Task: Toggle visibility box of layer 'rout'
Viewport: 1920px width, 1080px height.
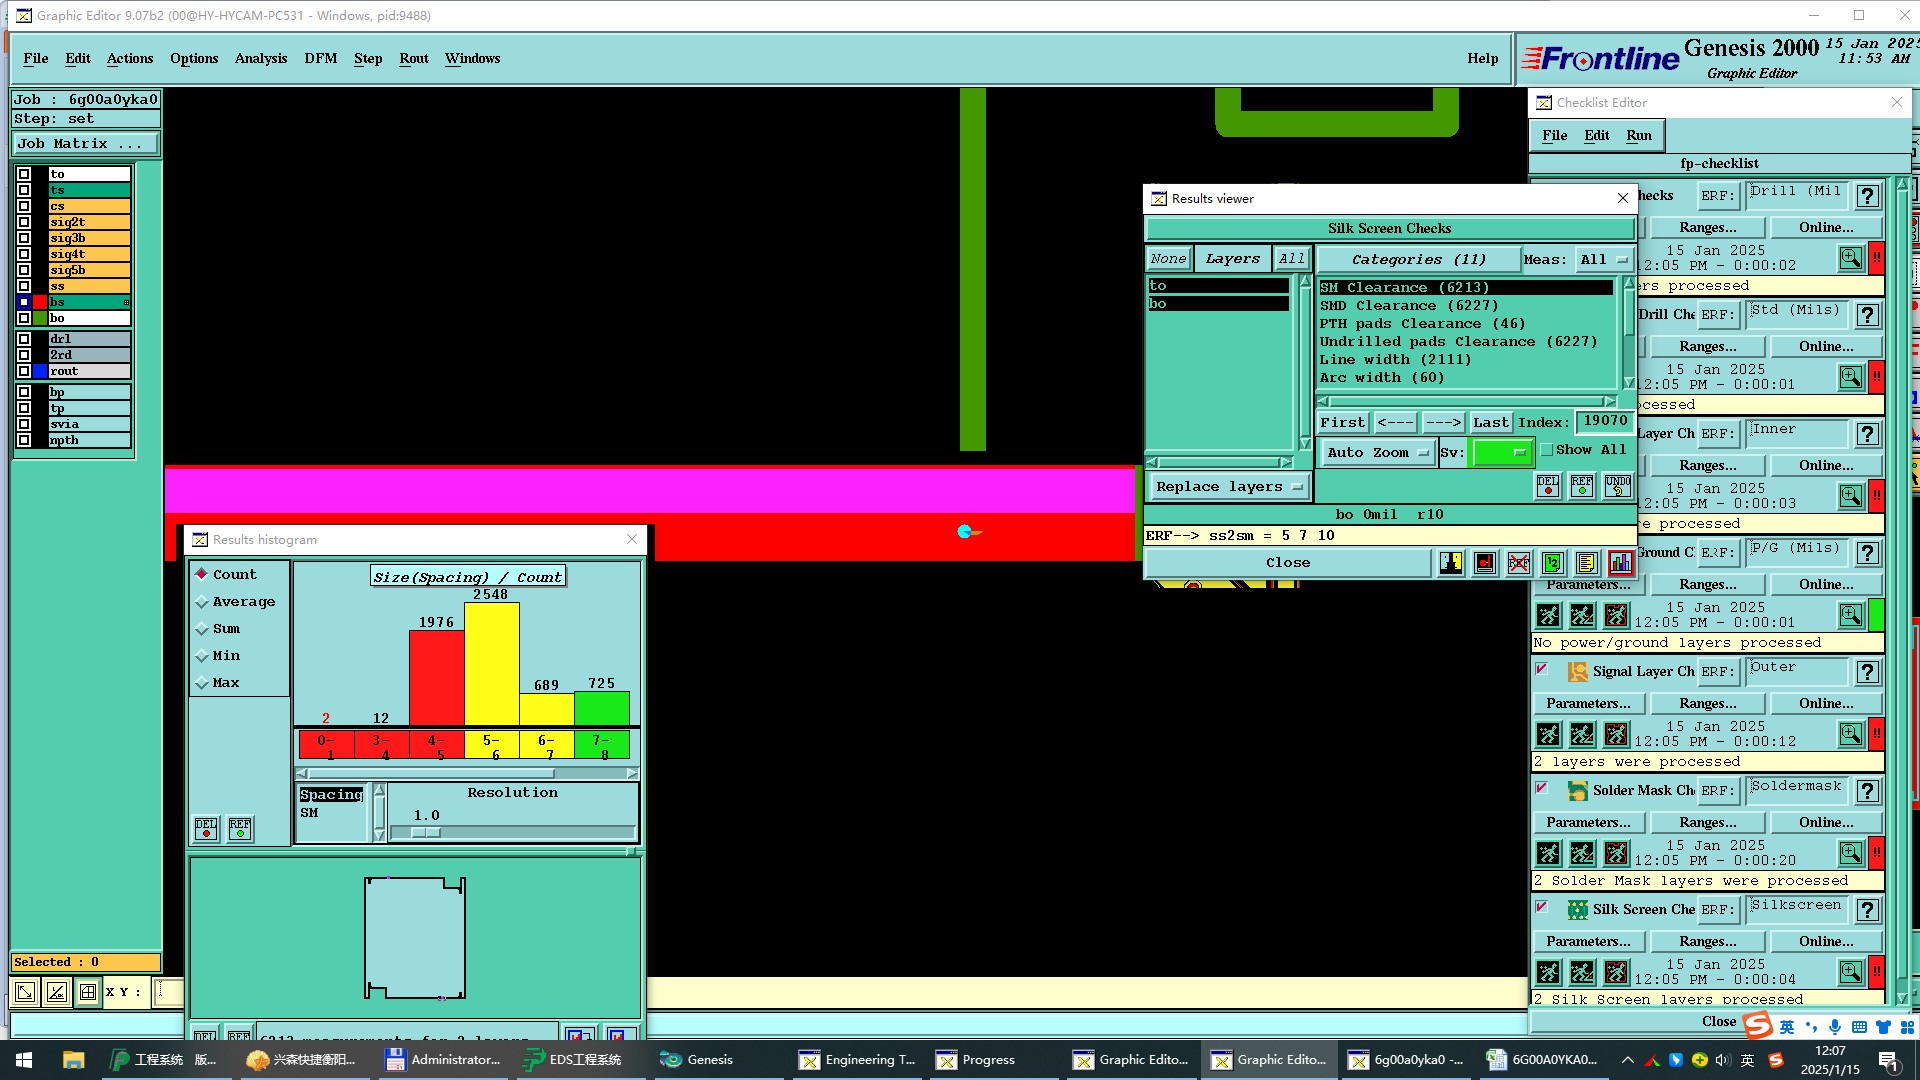Action: coord(24,371)
